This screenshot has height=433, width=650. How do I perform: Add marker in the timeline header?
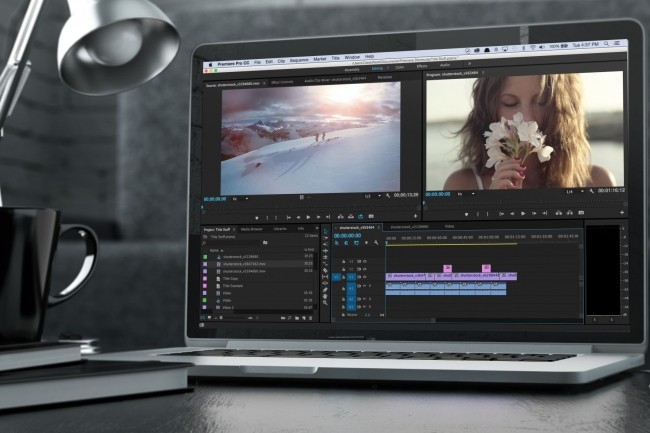tap(366, 243)
